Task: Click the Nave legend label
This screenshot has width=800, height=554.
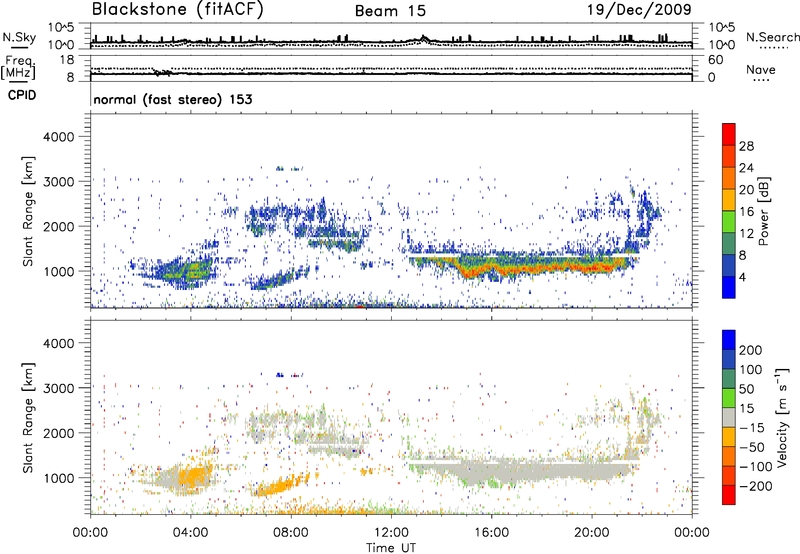Action: (761, 70)
